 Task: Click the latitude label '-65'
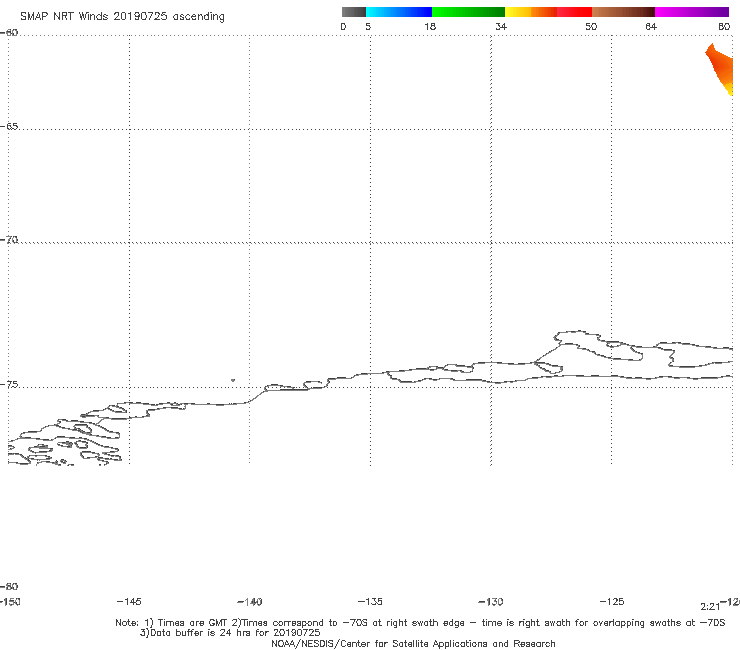pos(9,127)
